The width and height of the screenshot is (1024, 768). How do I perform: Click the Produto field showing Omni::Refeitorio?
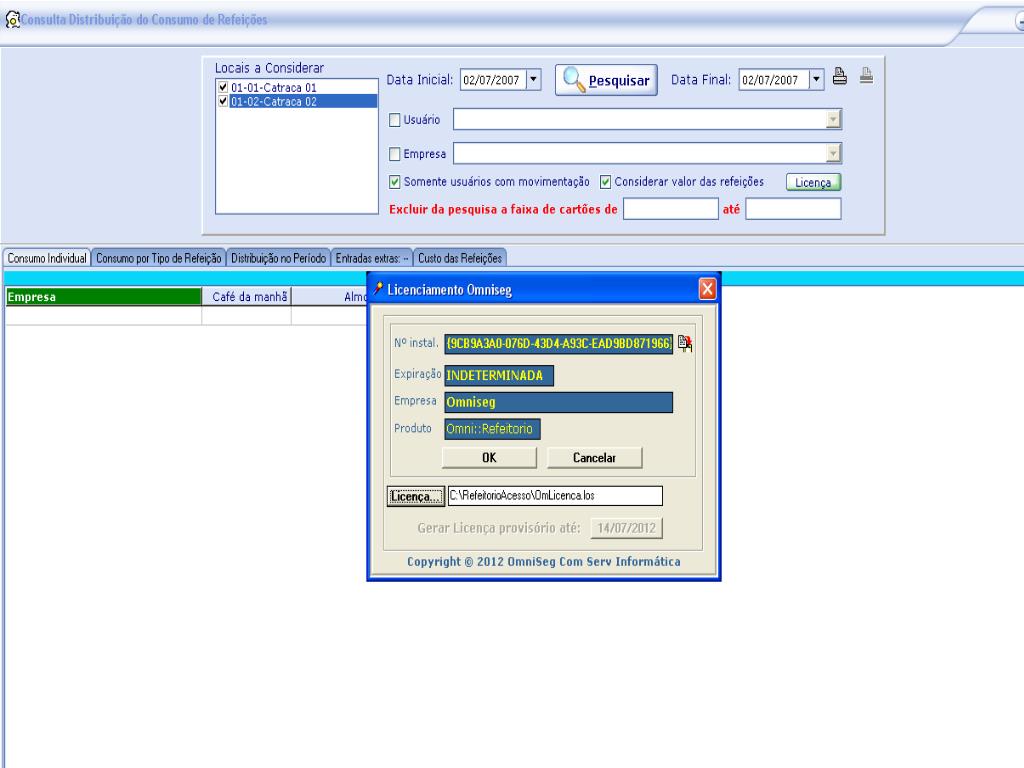(492, 429)
